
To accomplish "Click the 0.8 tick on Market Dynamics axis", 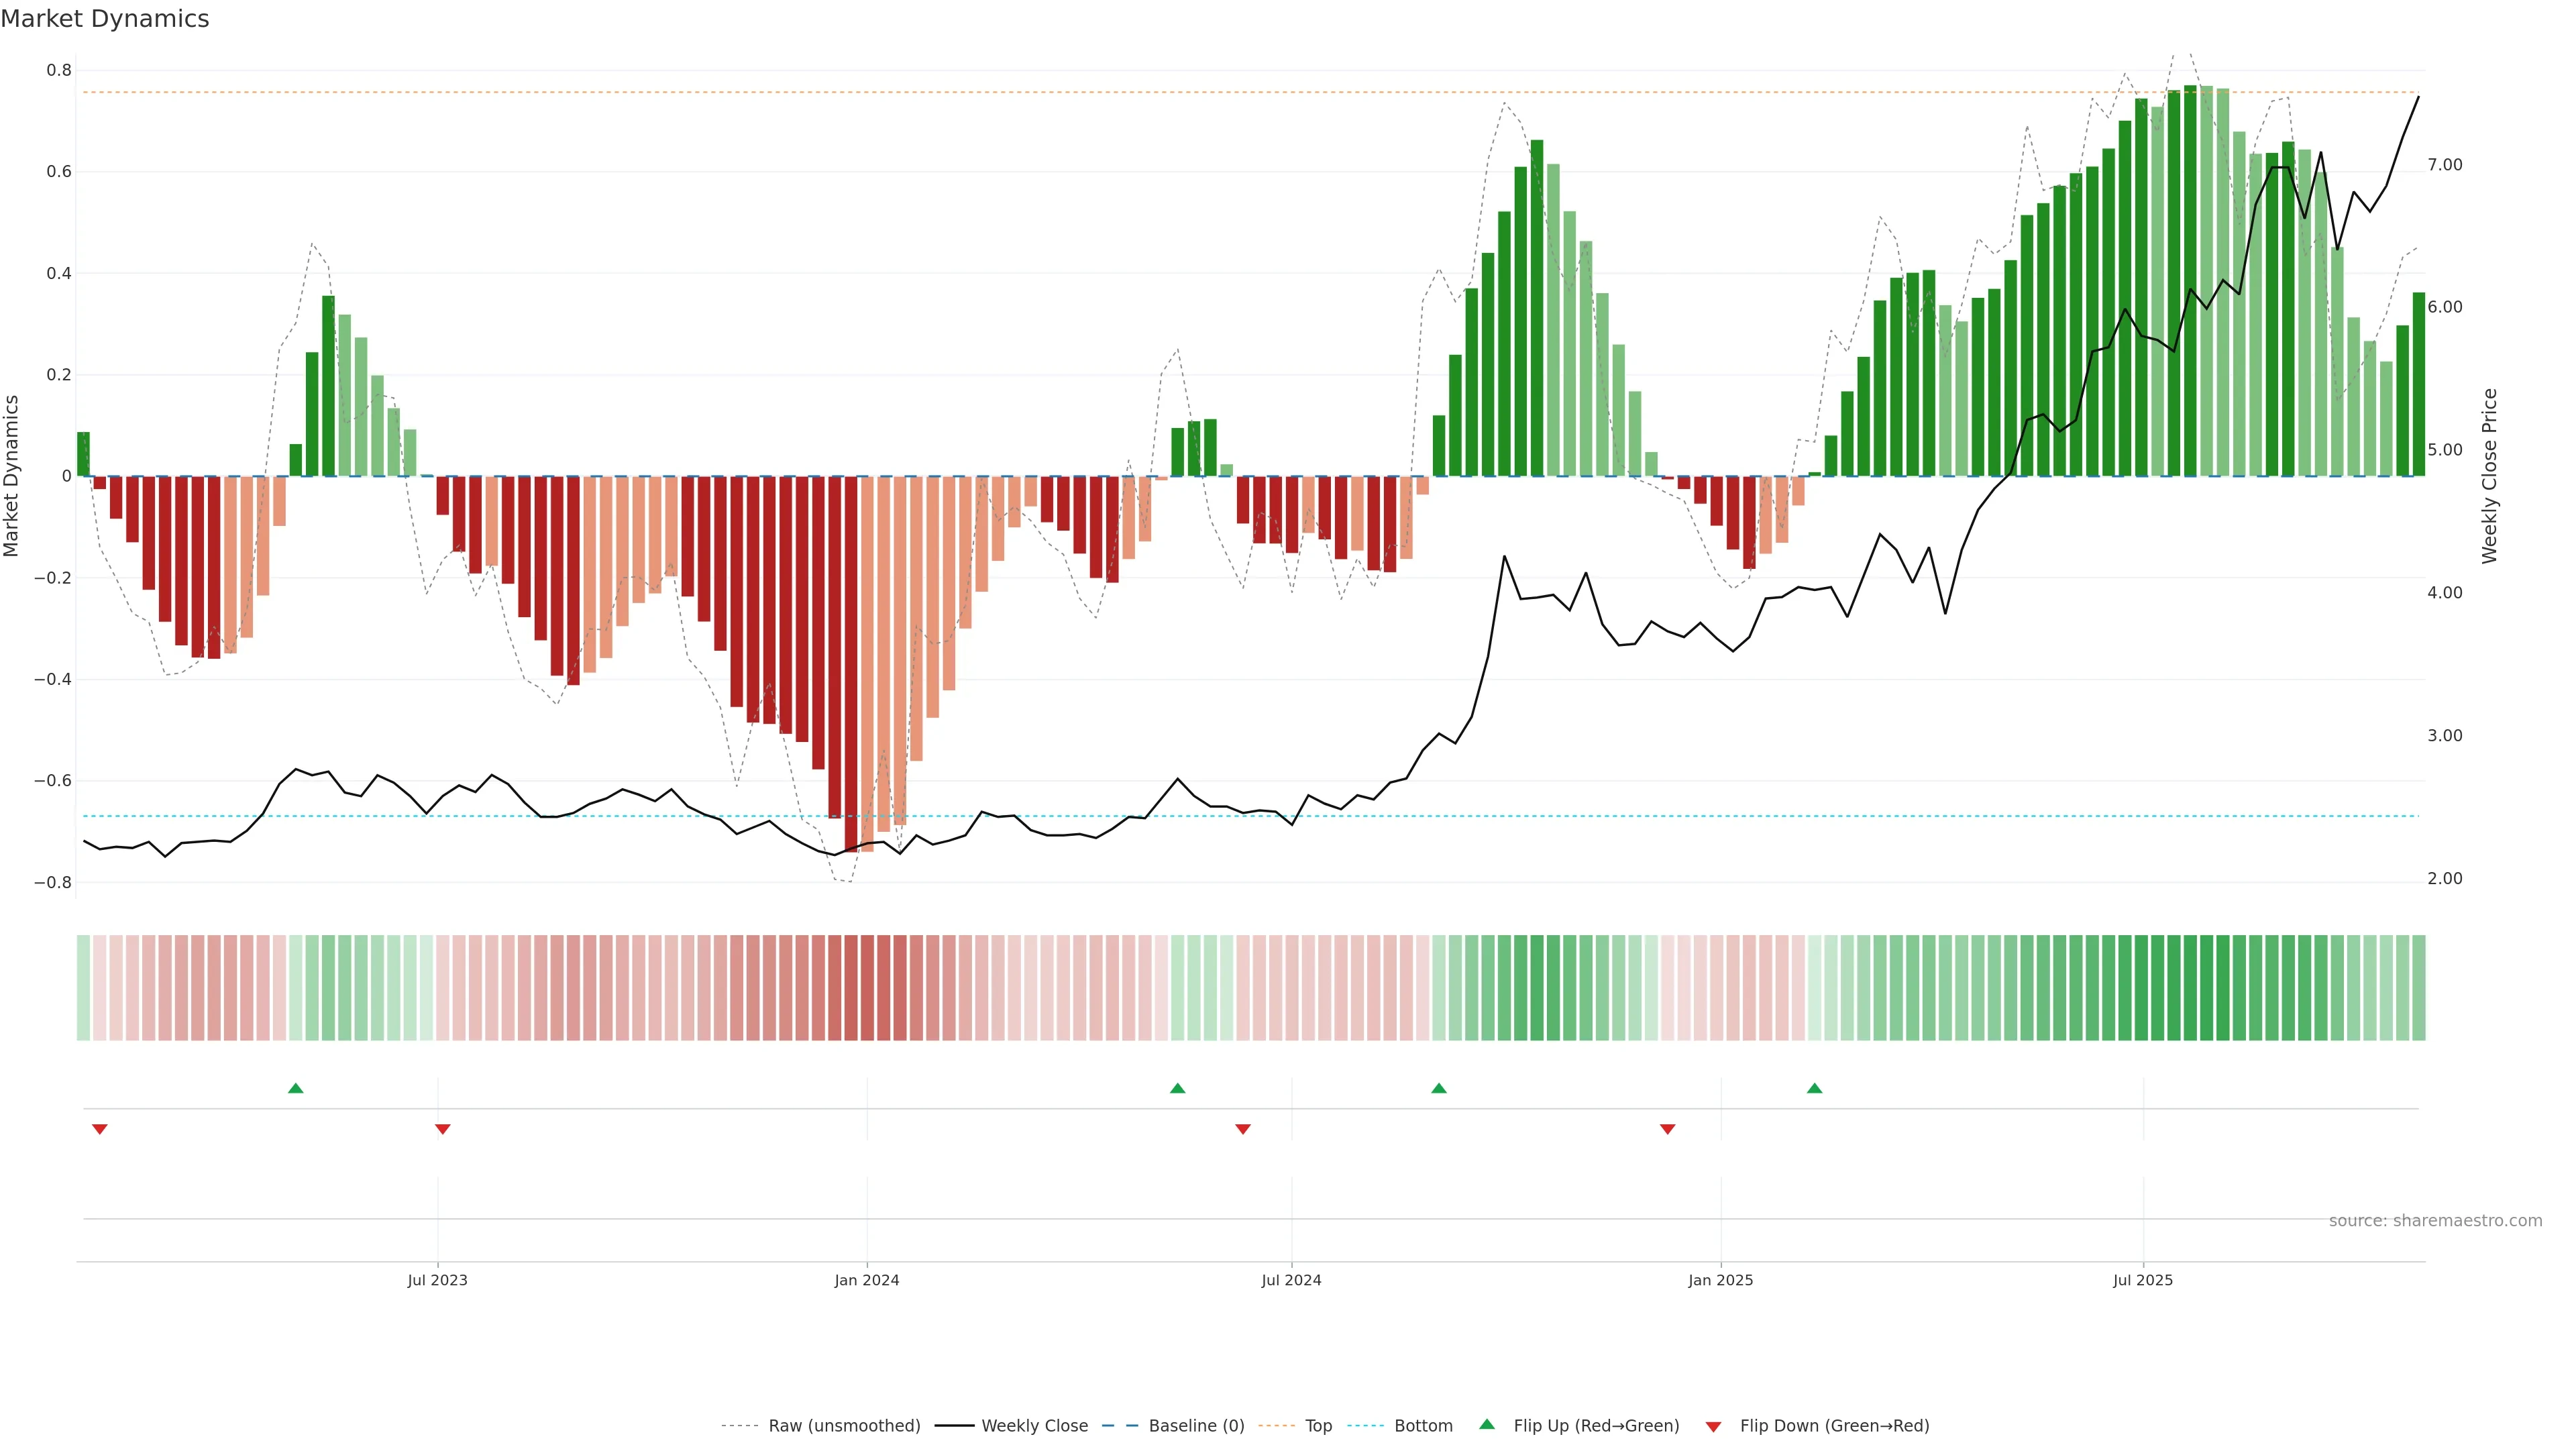I will tap(59, 70).
